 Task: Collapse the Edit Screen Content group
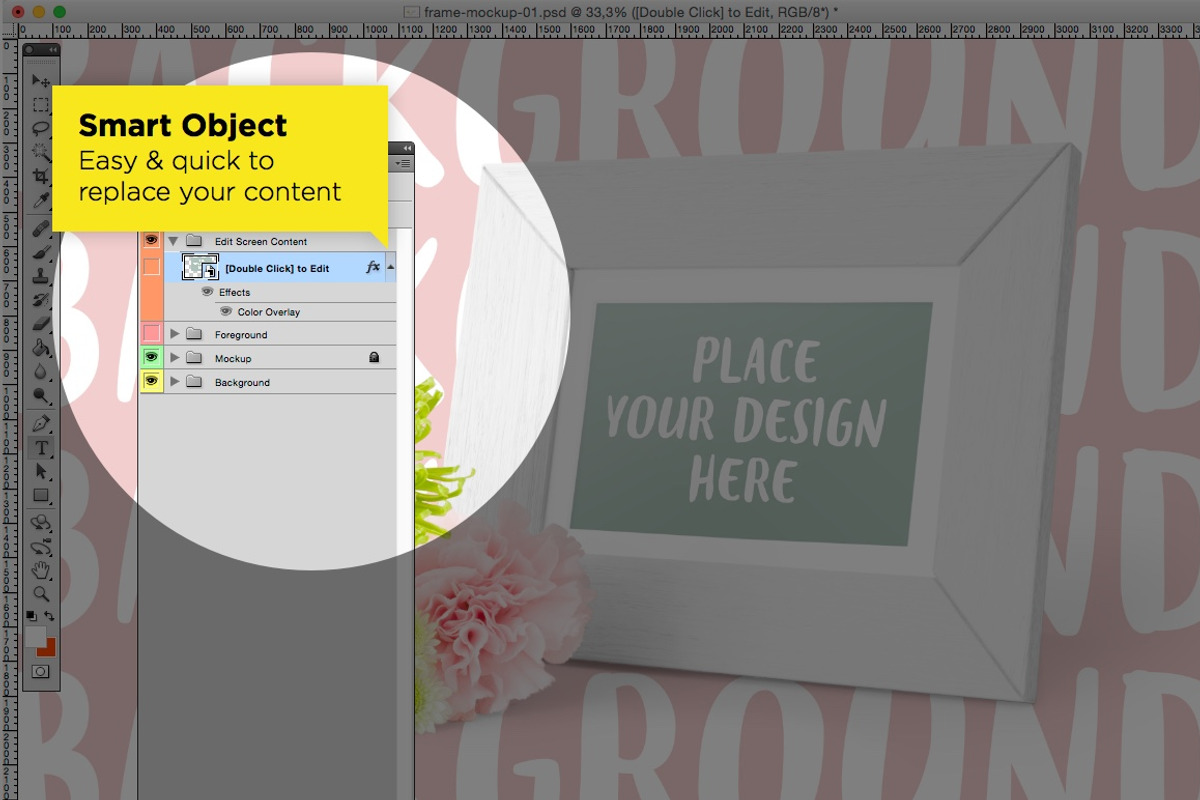point(174,241)
